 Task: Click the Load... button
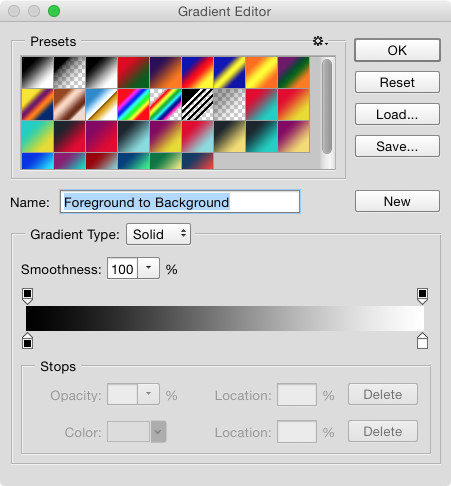397,114
